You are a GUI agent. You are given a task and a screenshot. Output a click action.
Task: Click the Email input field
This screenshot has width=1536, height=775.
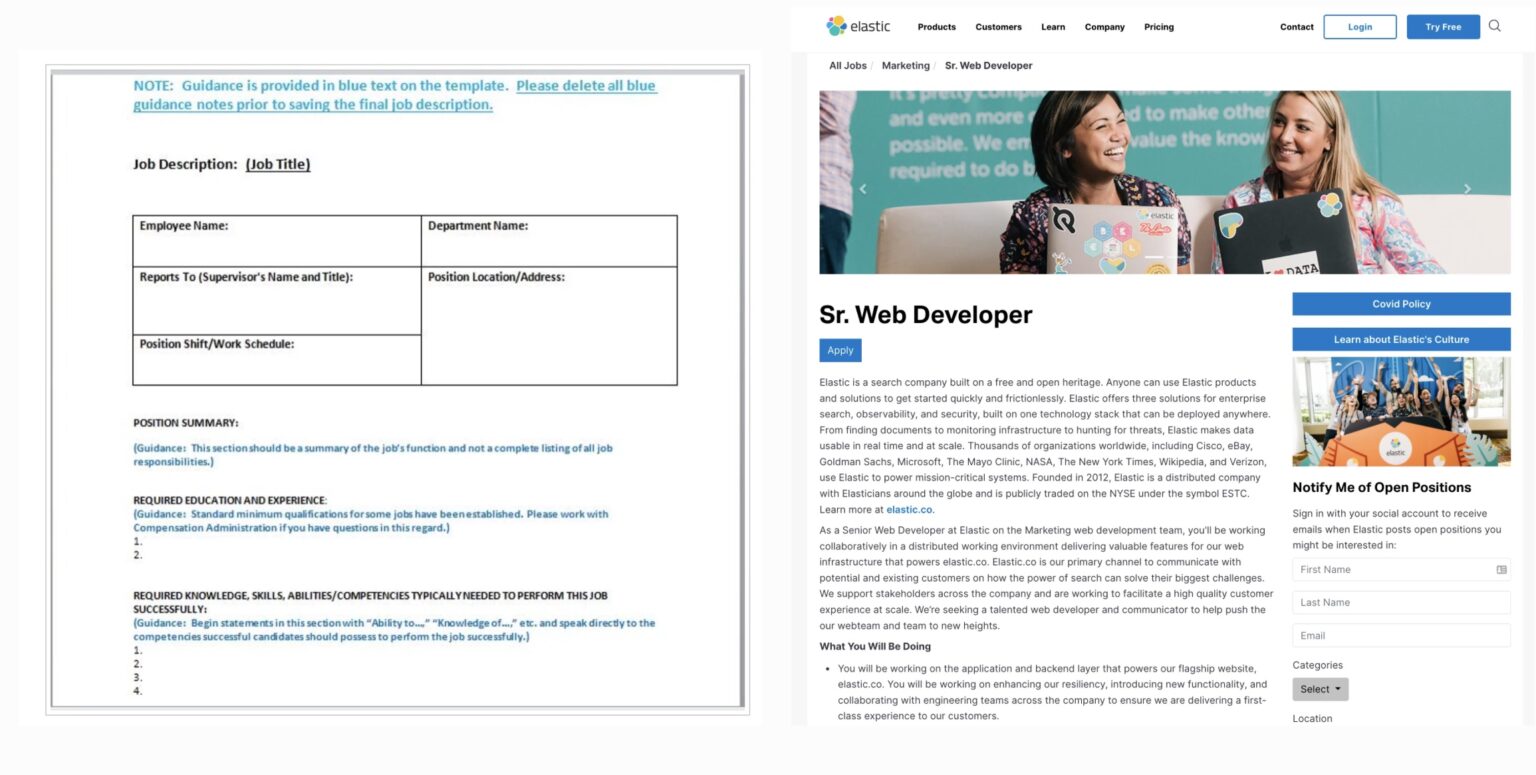click(x=1401, y=635)
